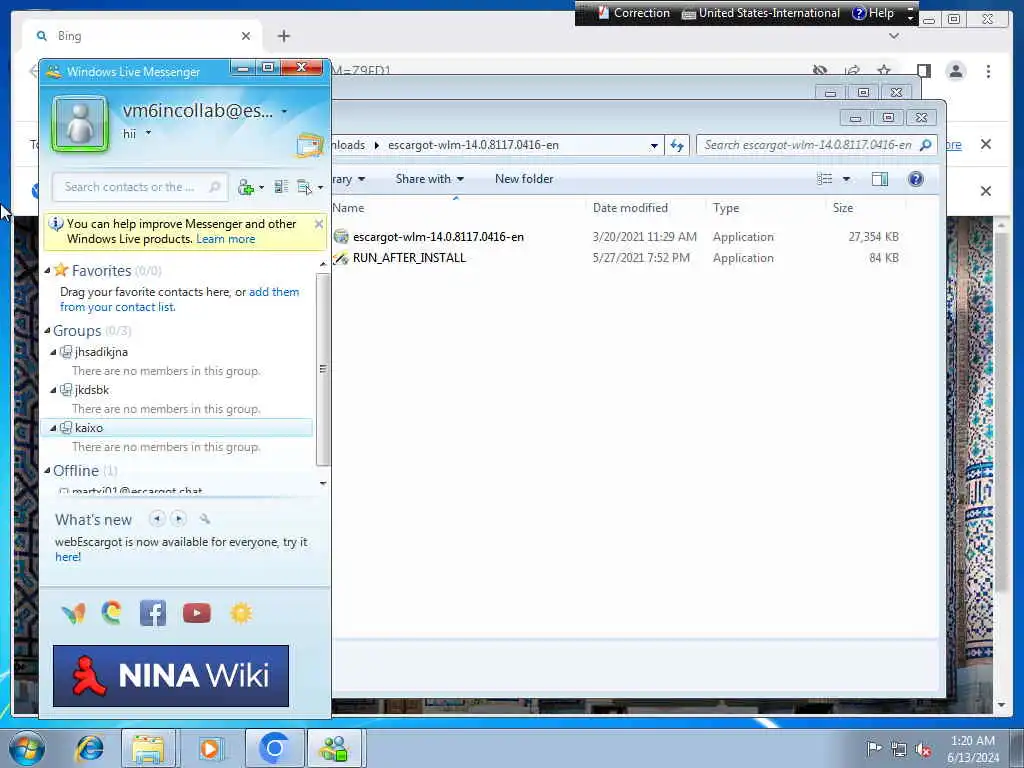Image resolution: width=1024 pixels, height=768 pixels.
Task: Open the Explorer address bar history dropdown
Action: pos(654,146)
